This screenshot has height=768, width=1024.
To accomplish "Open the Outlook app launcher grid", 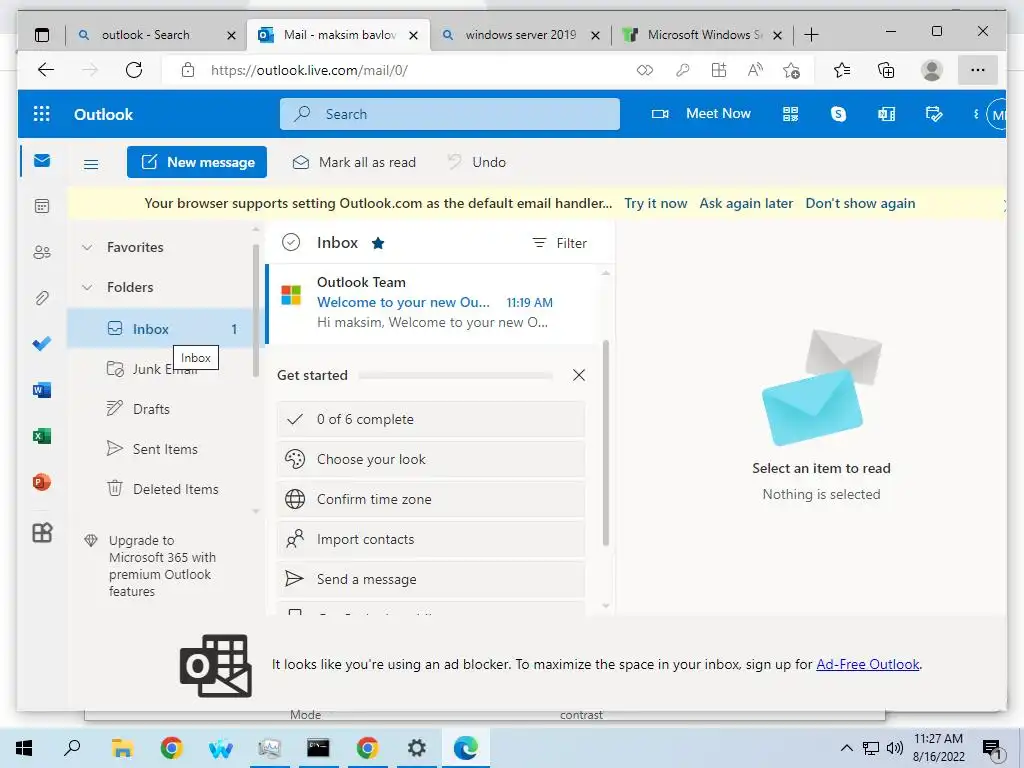I will point(42,114).
